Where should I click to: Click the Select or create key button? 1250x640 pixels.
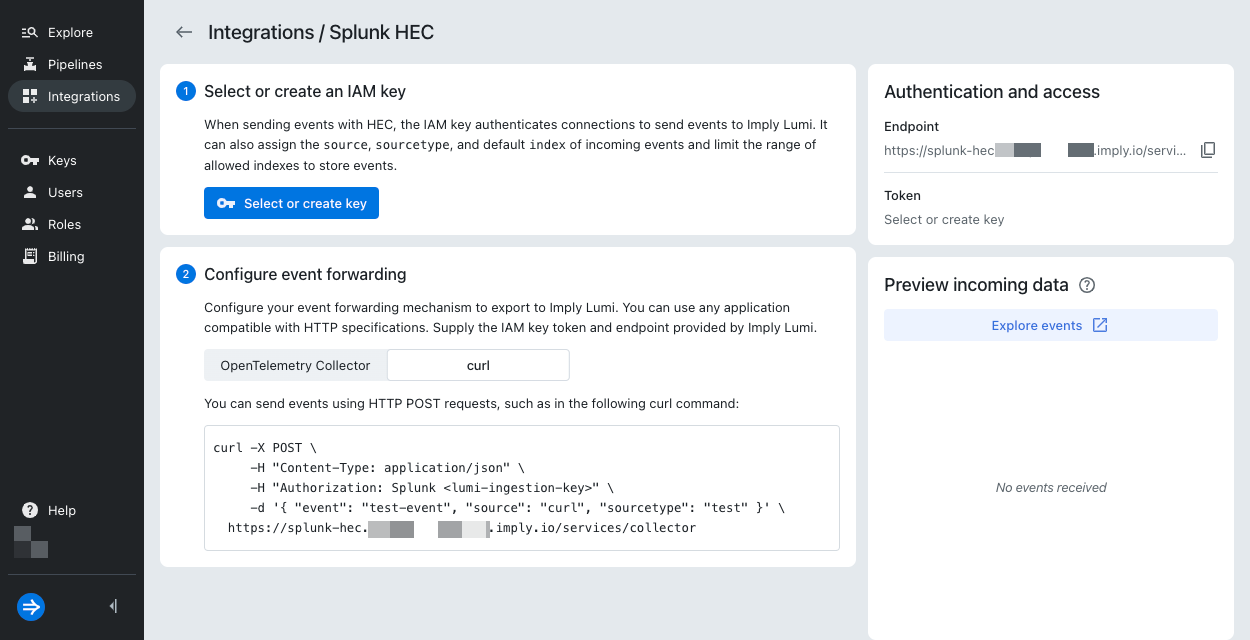pos(291,203)
